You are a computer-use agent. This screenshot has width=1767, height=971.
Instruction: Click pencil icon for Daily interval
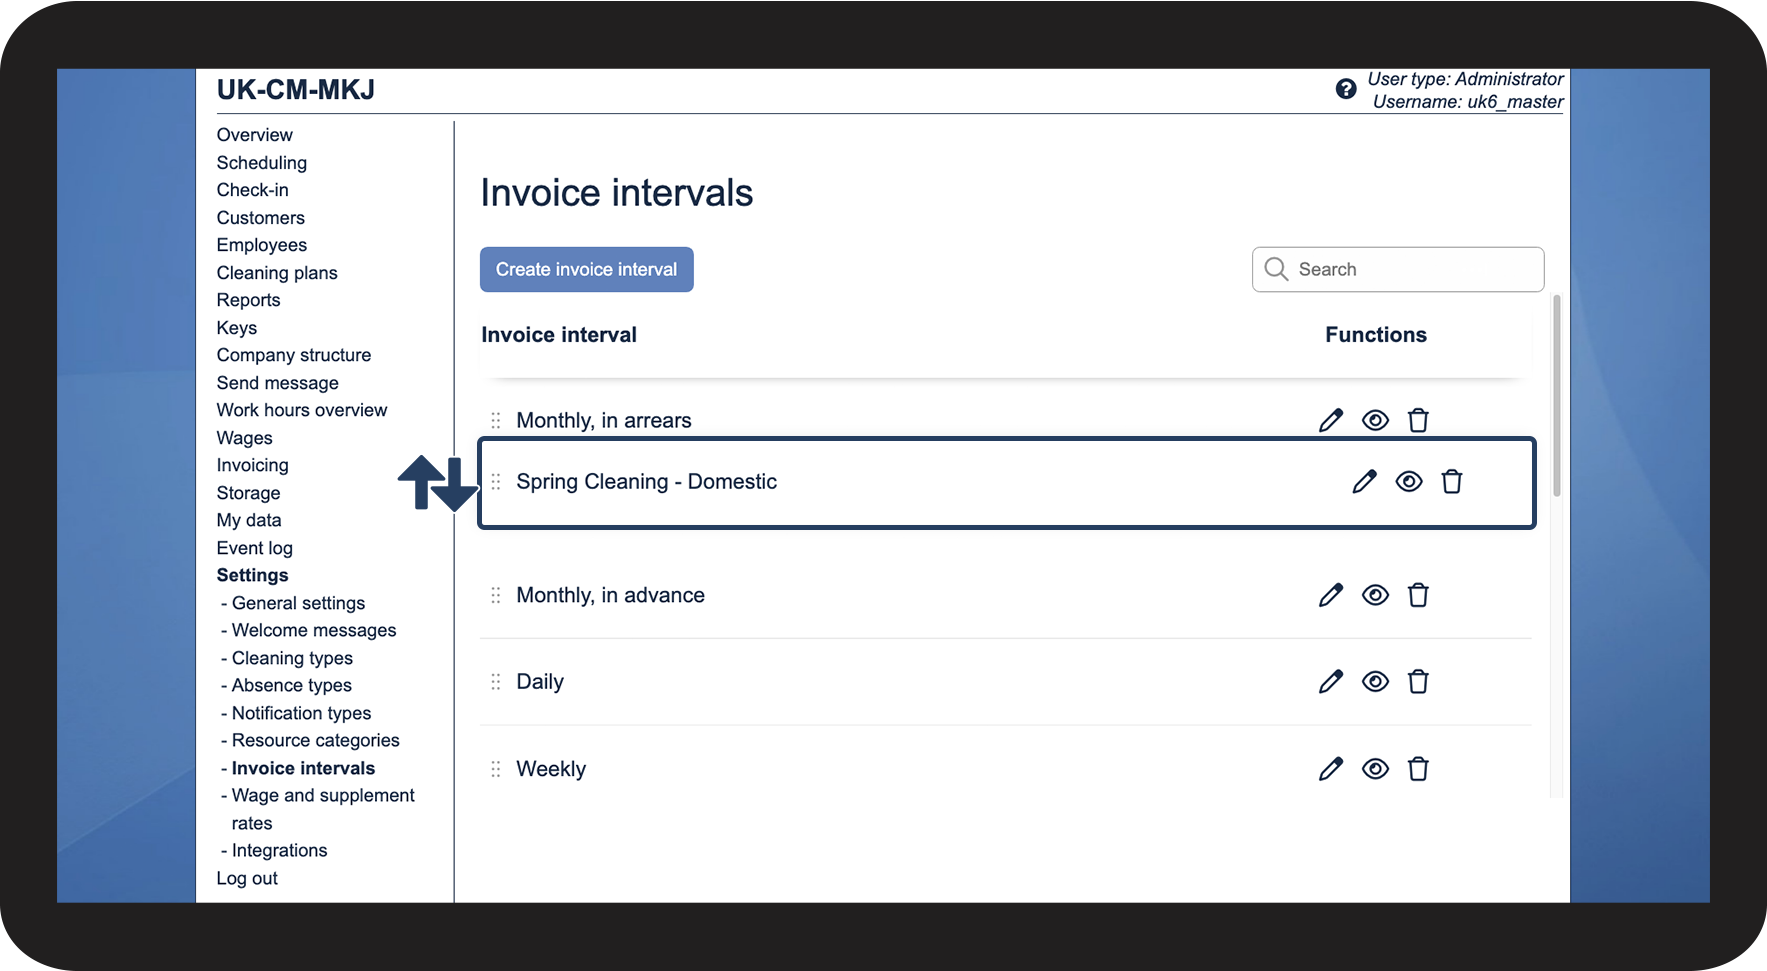click(x=1331, y=682)
